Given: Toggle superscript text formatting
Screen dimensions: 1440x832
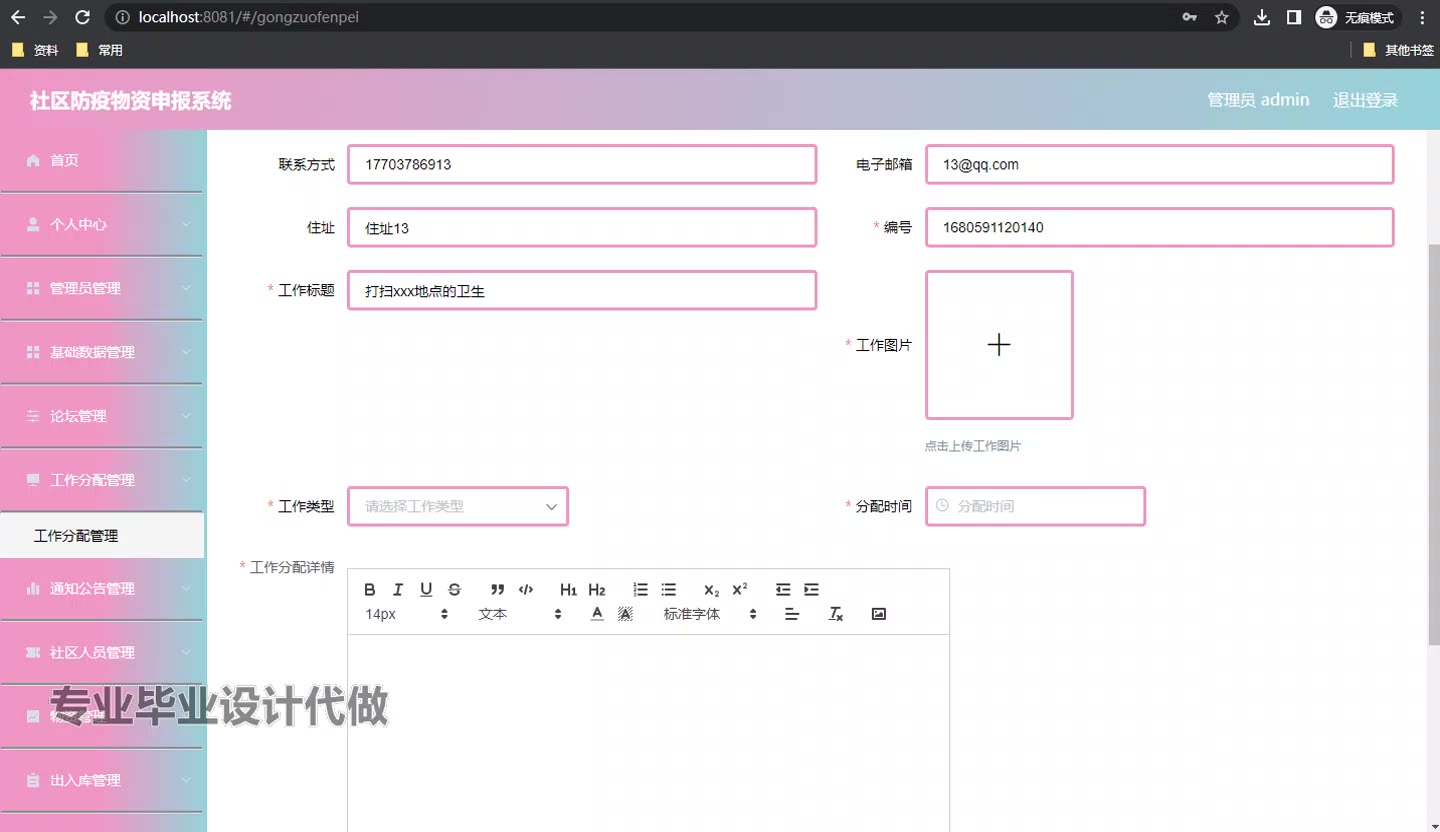Looking at the screenshot, I should pyautogui.click(x=740, y=589).
